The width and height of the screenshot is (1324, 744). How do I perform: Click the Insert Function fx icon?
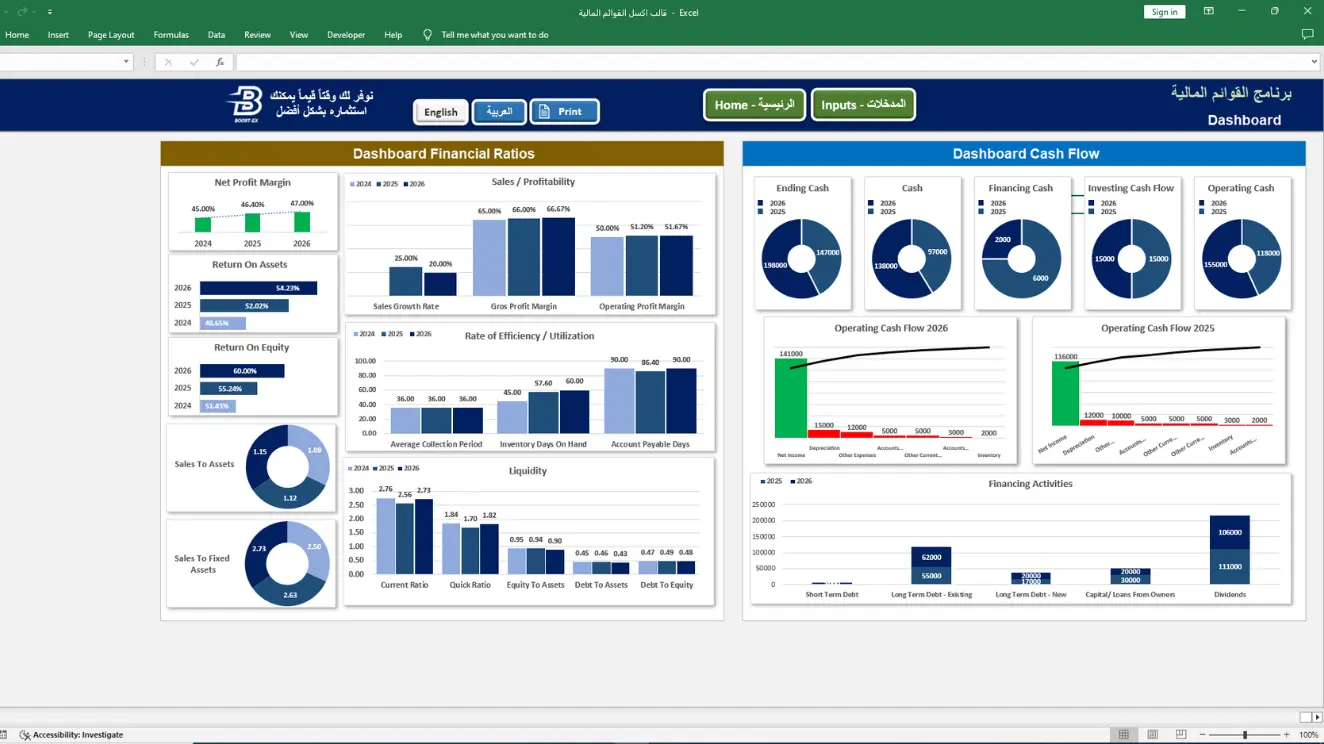220,62
